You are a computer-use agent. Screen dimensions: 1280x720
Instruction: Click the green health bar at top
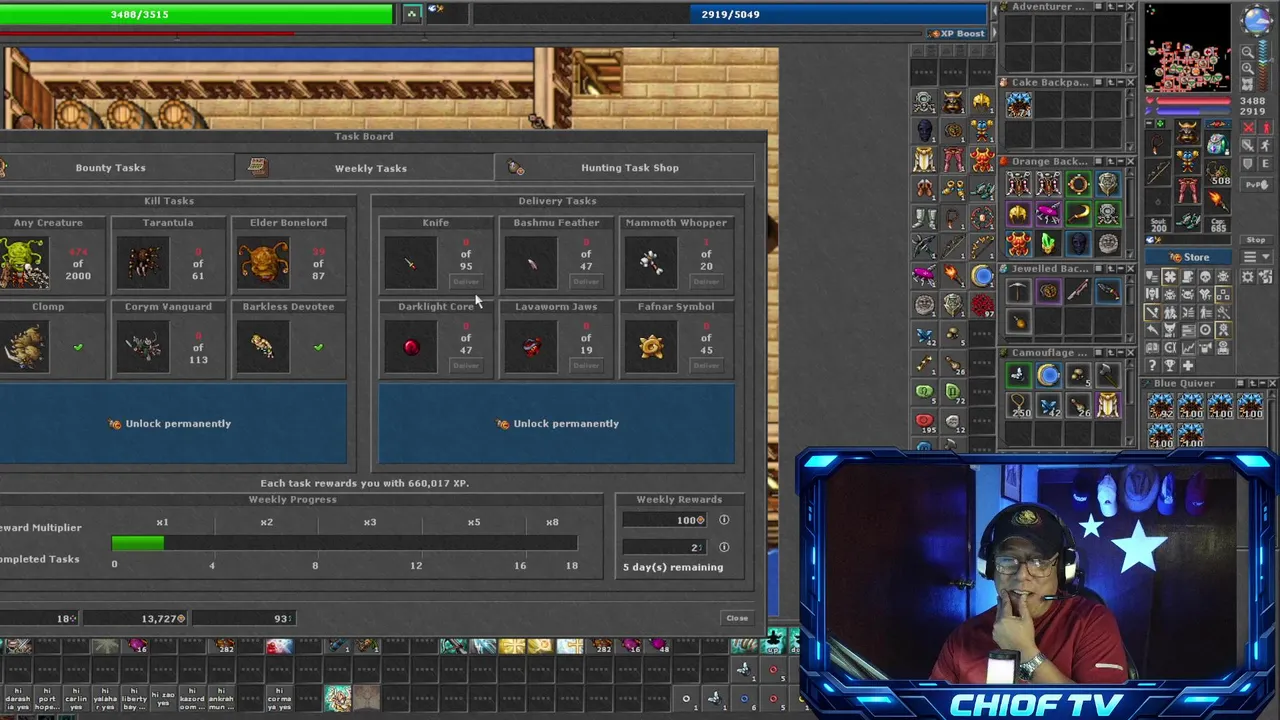tap(196, 14)
